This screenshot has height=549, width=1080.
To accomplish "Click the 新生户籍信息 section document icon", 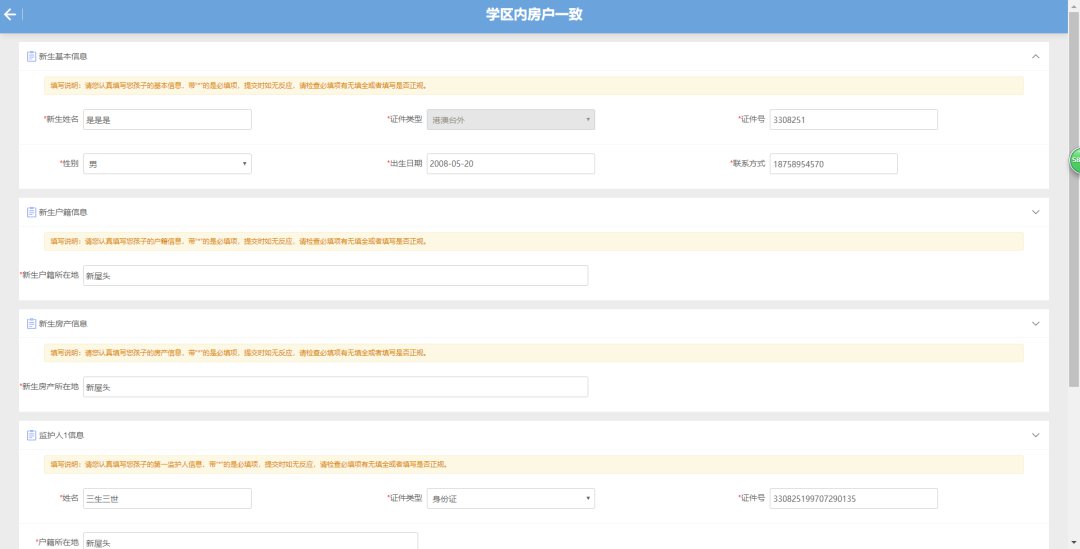I will [31, 212].
